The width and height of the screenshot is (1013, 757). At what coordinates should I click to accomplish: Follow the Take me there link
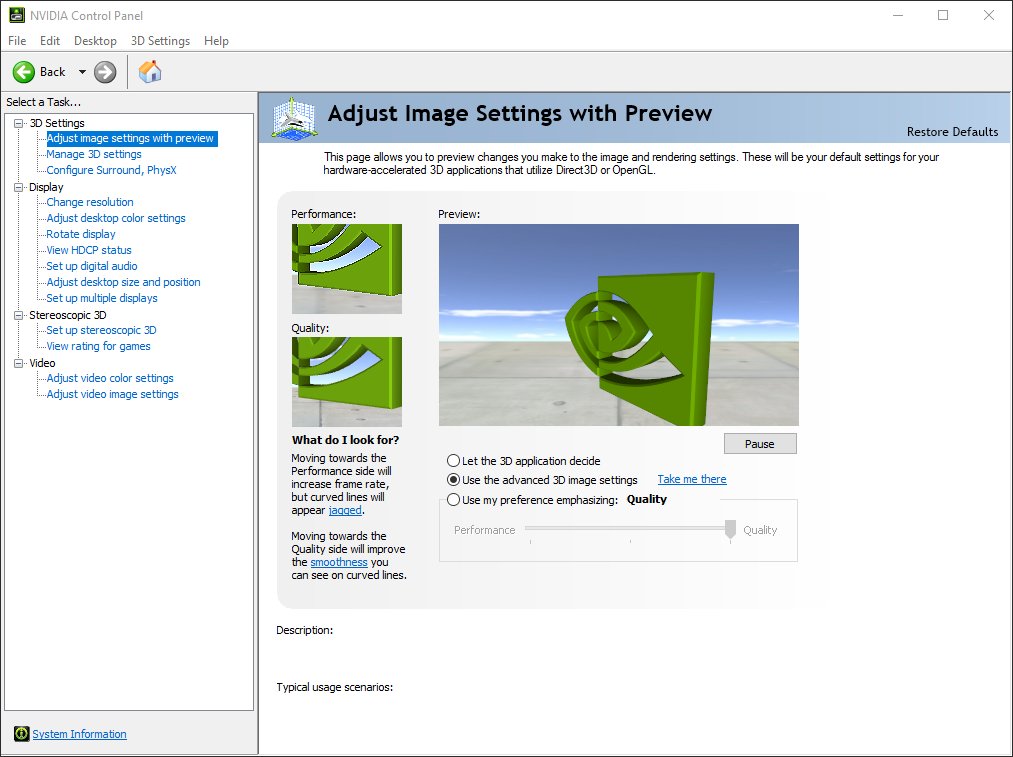692,479
